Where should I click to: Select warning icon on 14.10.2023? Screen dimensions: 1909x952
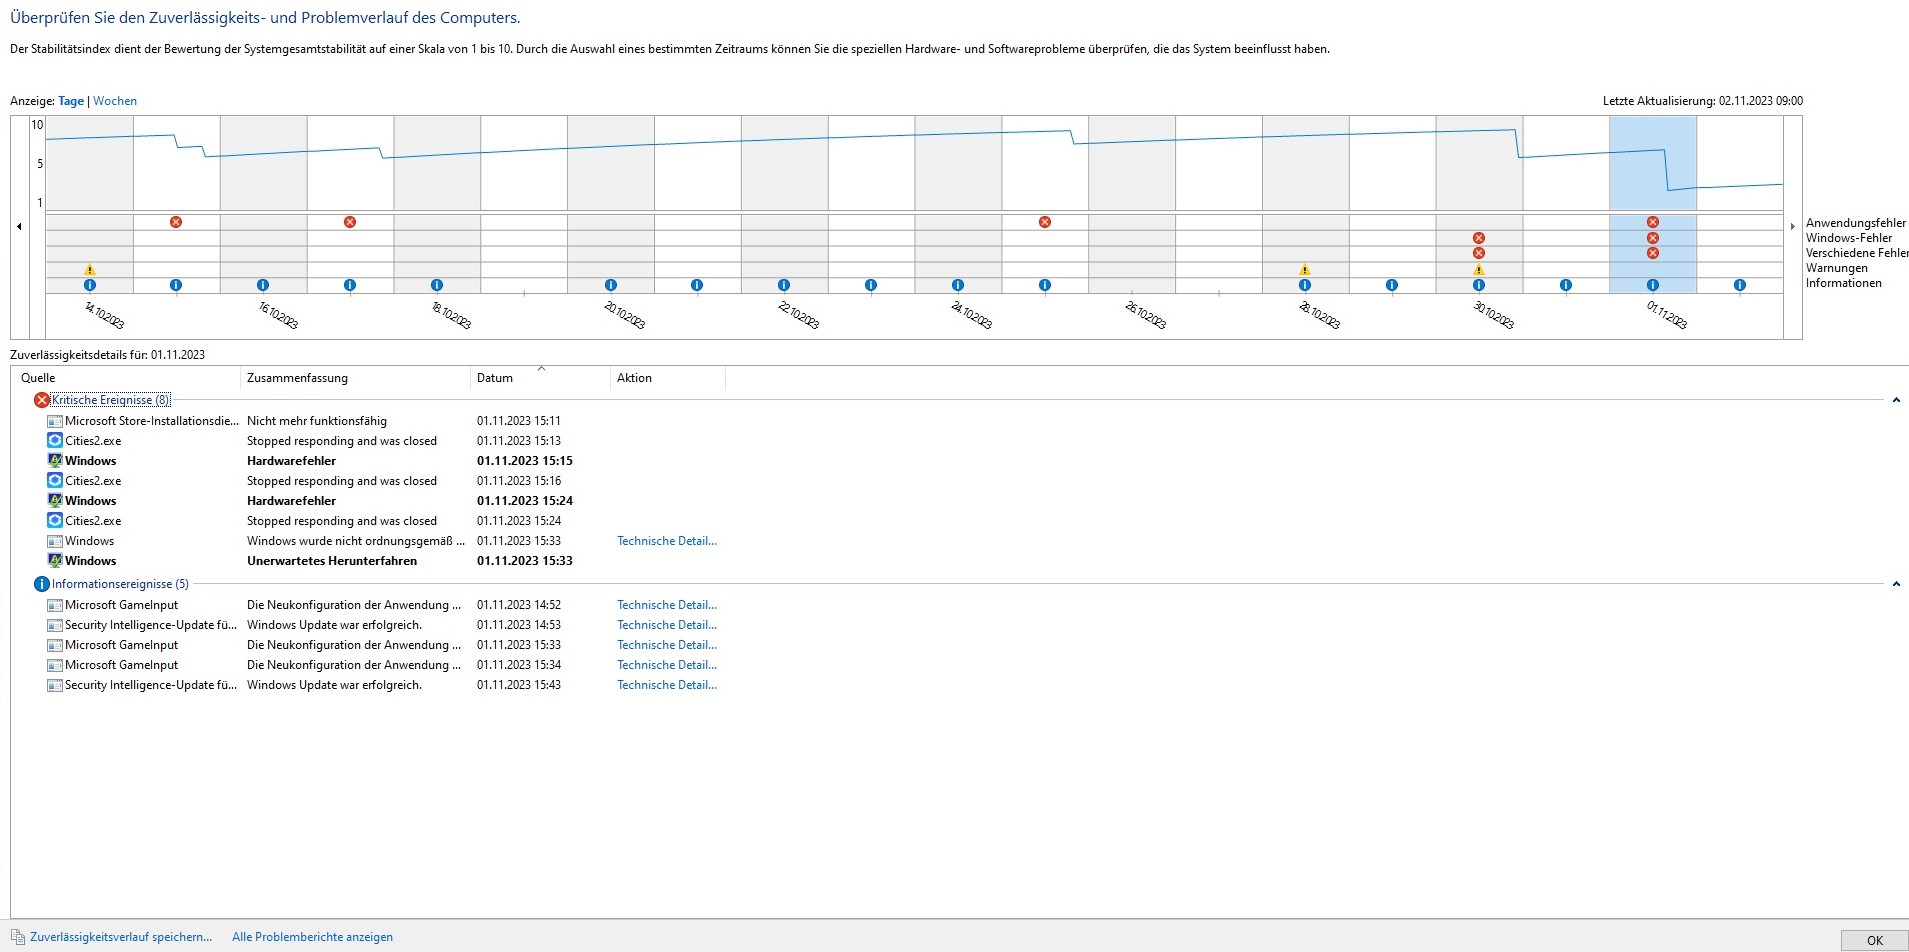coord(90,269)
